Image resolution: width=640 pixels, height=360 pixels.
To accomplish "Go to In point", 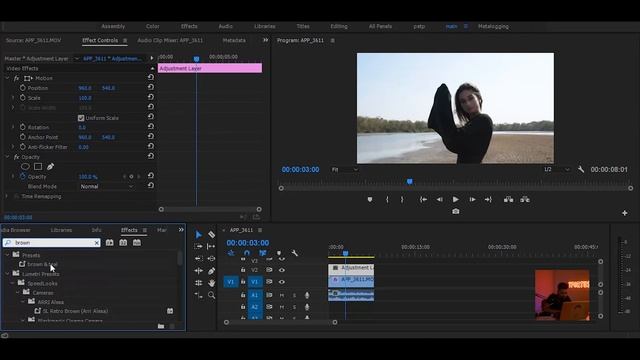I will click(x=423, y=200).
